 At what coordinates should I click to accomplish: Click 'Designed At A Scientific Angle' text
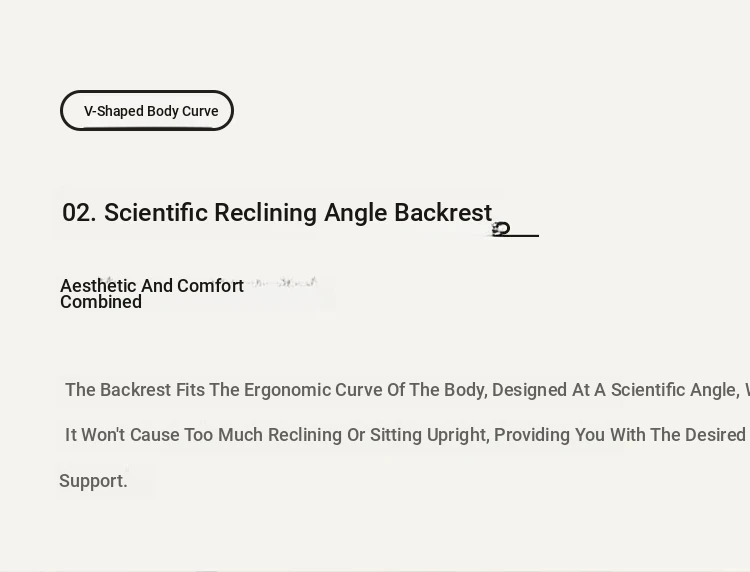point(615,390)
